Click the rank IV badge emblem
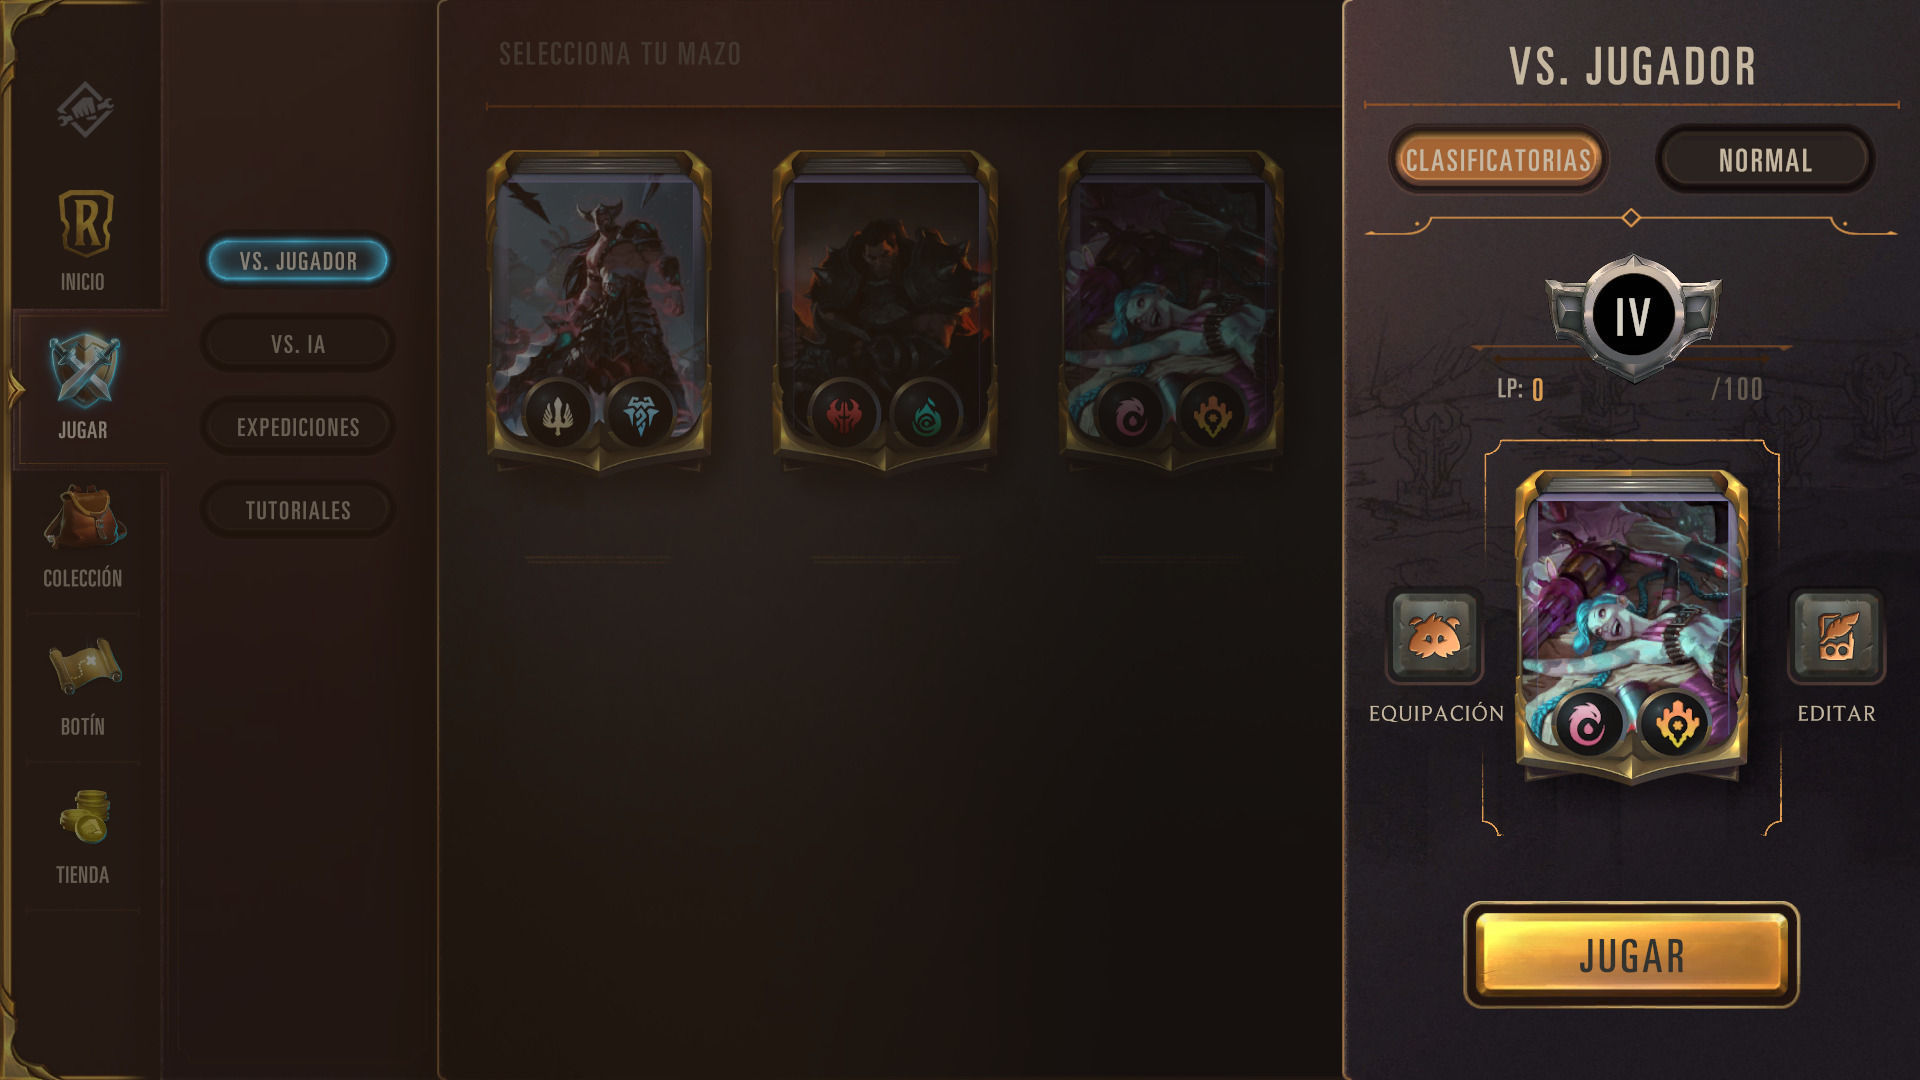 tap(1633, 317)
